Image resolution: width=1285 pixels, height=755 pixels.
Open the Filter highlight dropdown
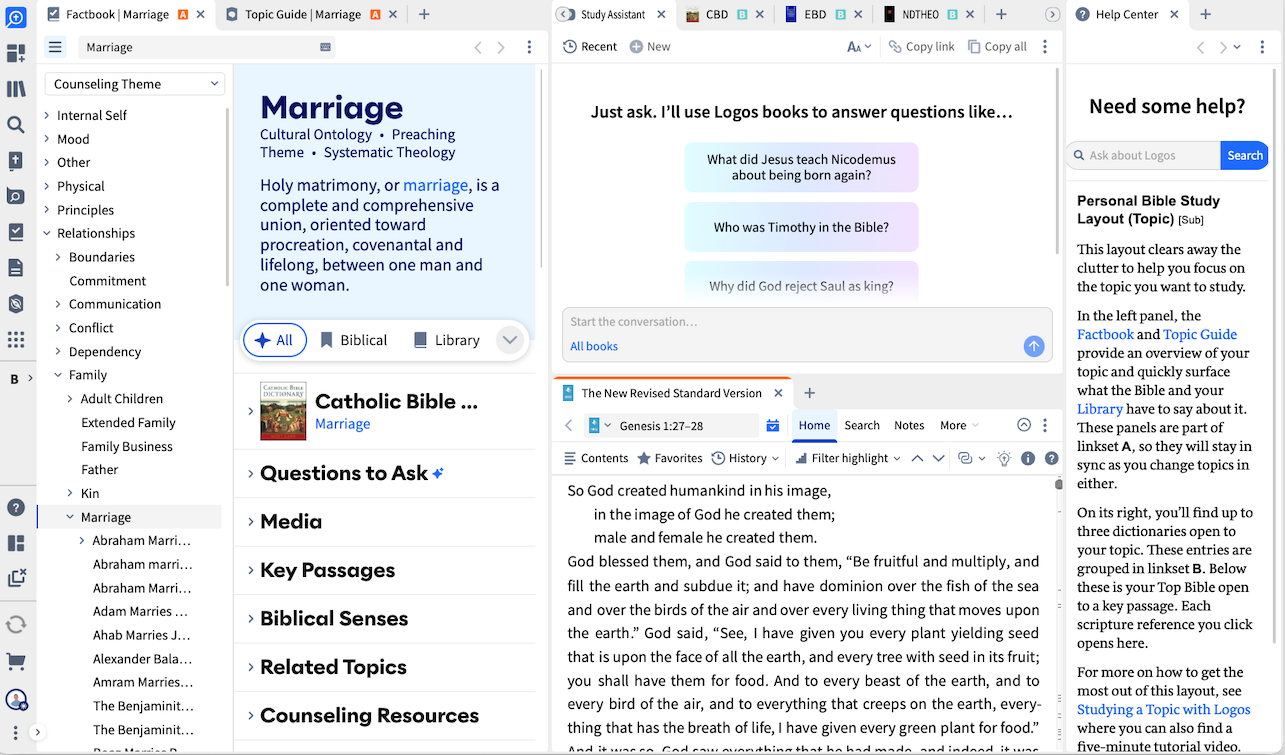(847, 458)
